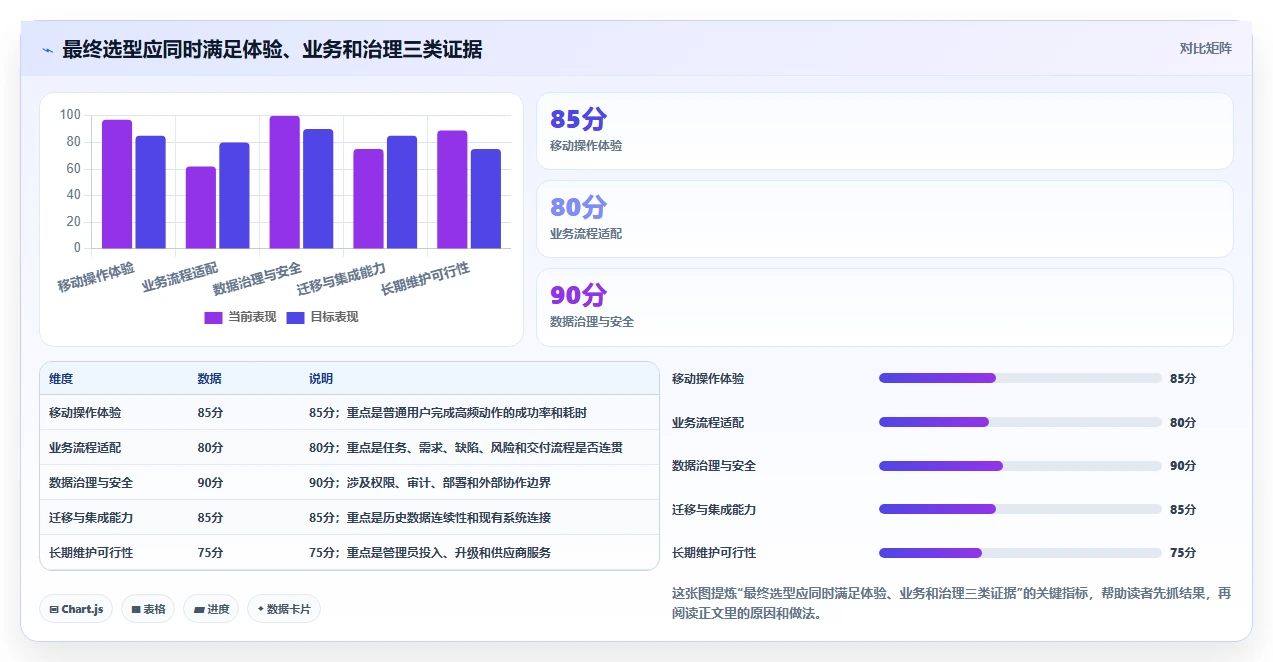Viewport: 1273px width, 662px height.
Task: Click the chart axis label 业务流程适配
Action: tap(180, 276)
